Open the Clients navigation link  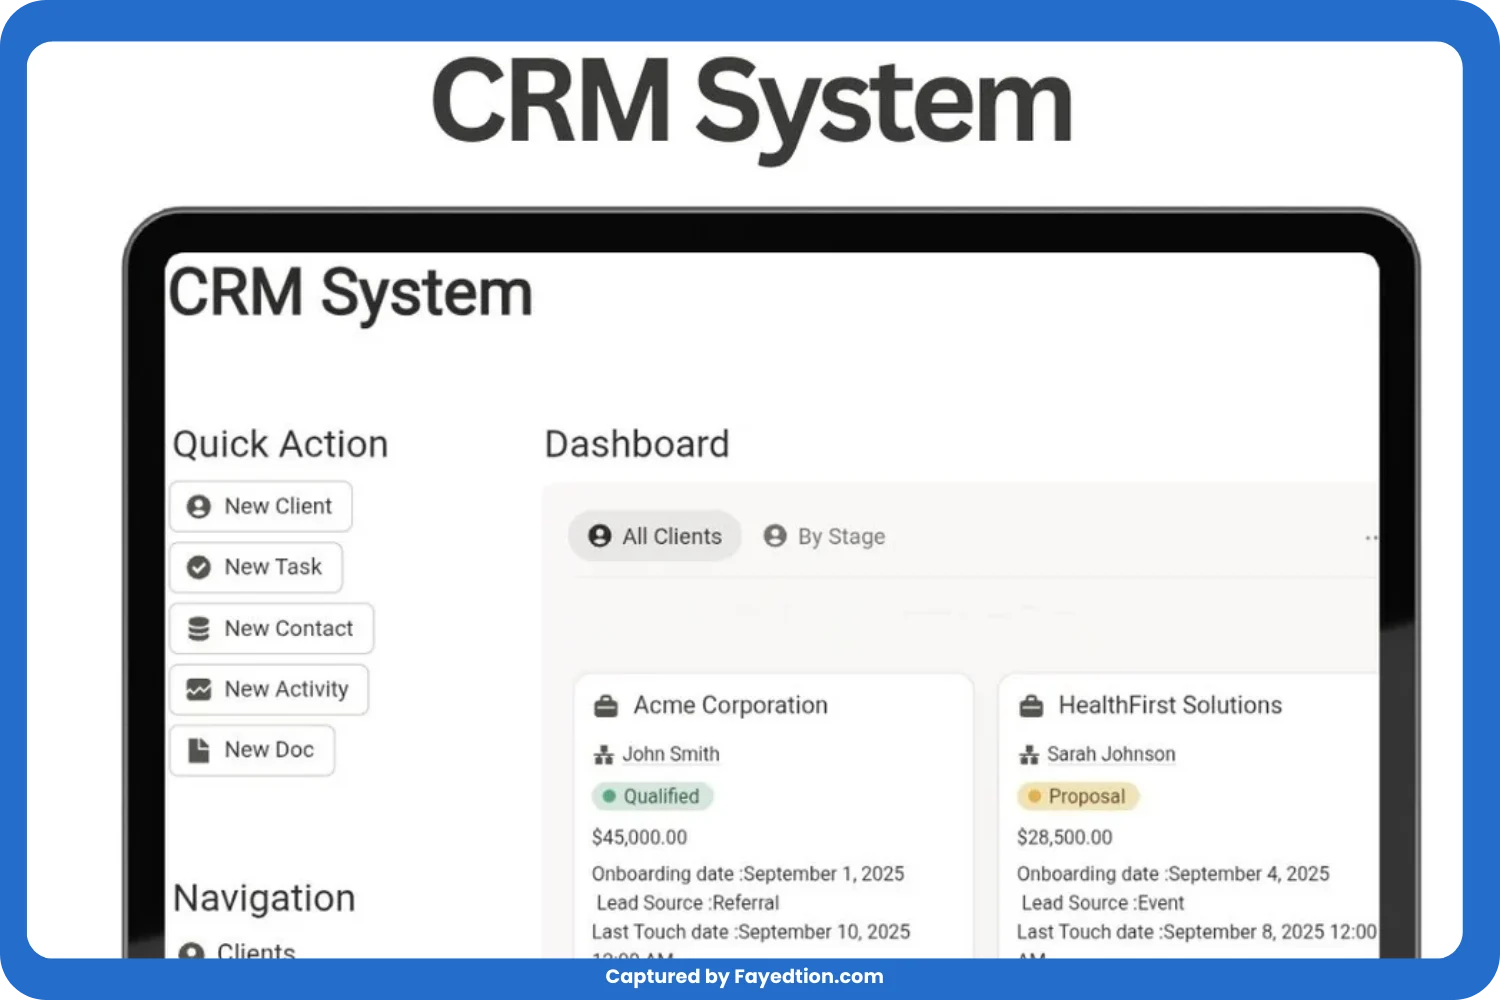[256, 950]
